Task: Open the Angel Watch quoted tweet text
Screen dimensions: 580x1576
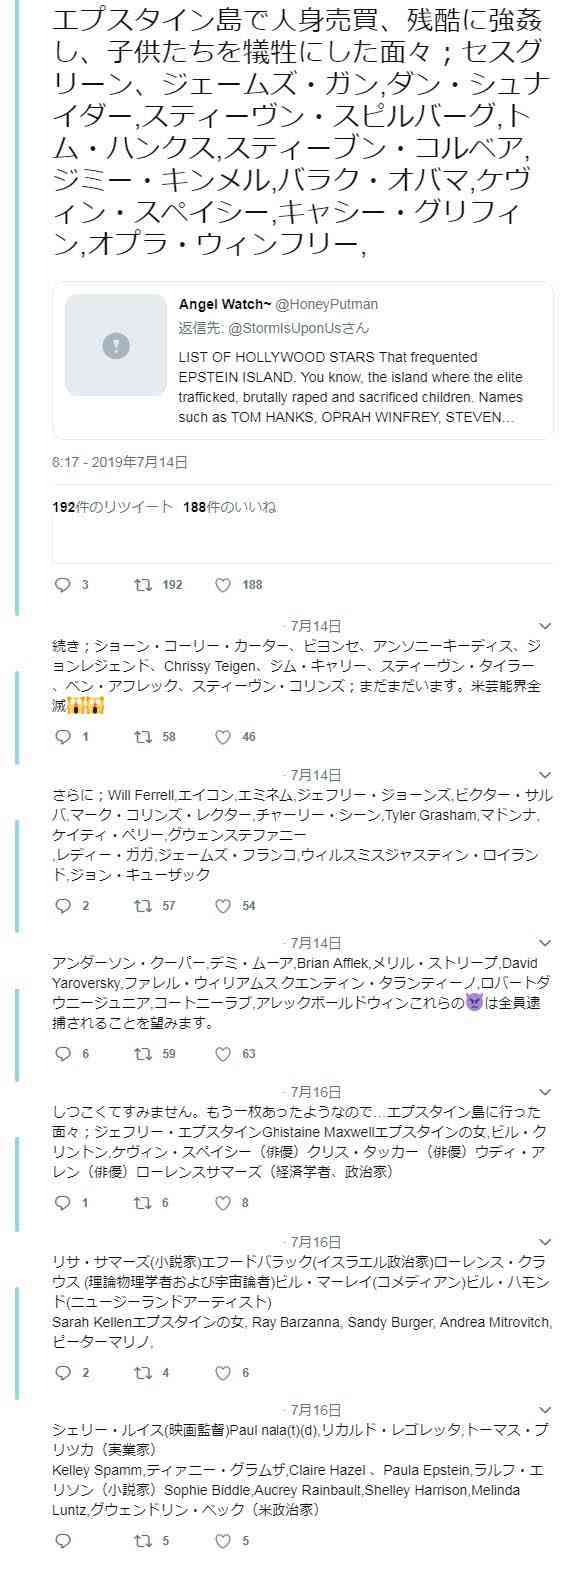Action: point(351,387)
